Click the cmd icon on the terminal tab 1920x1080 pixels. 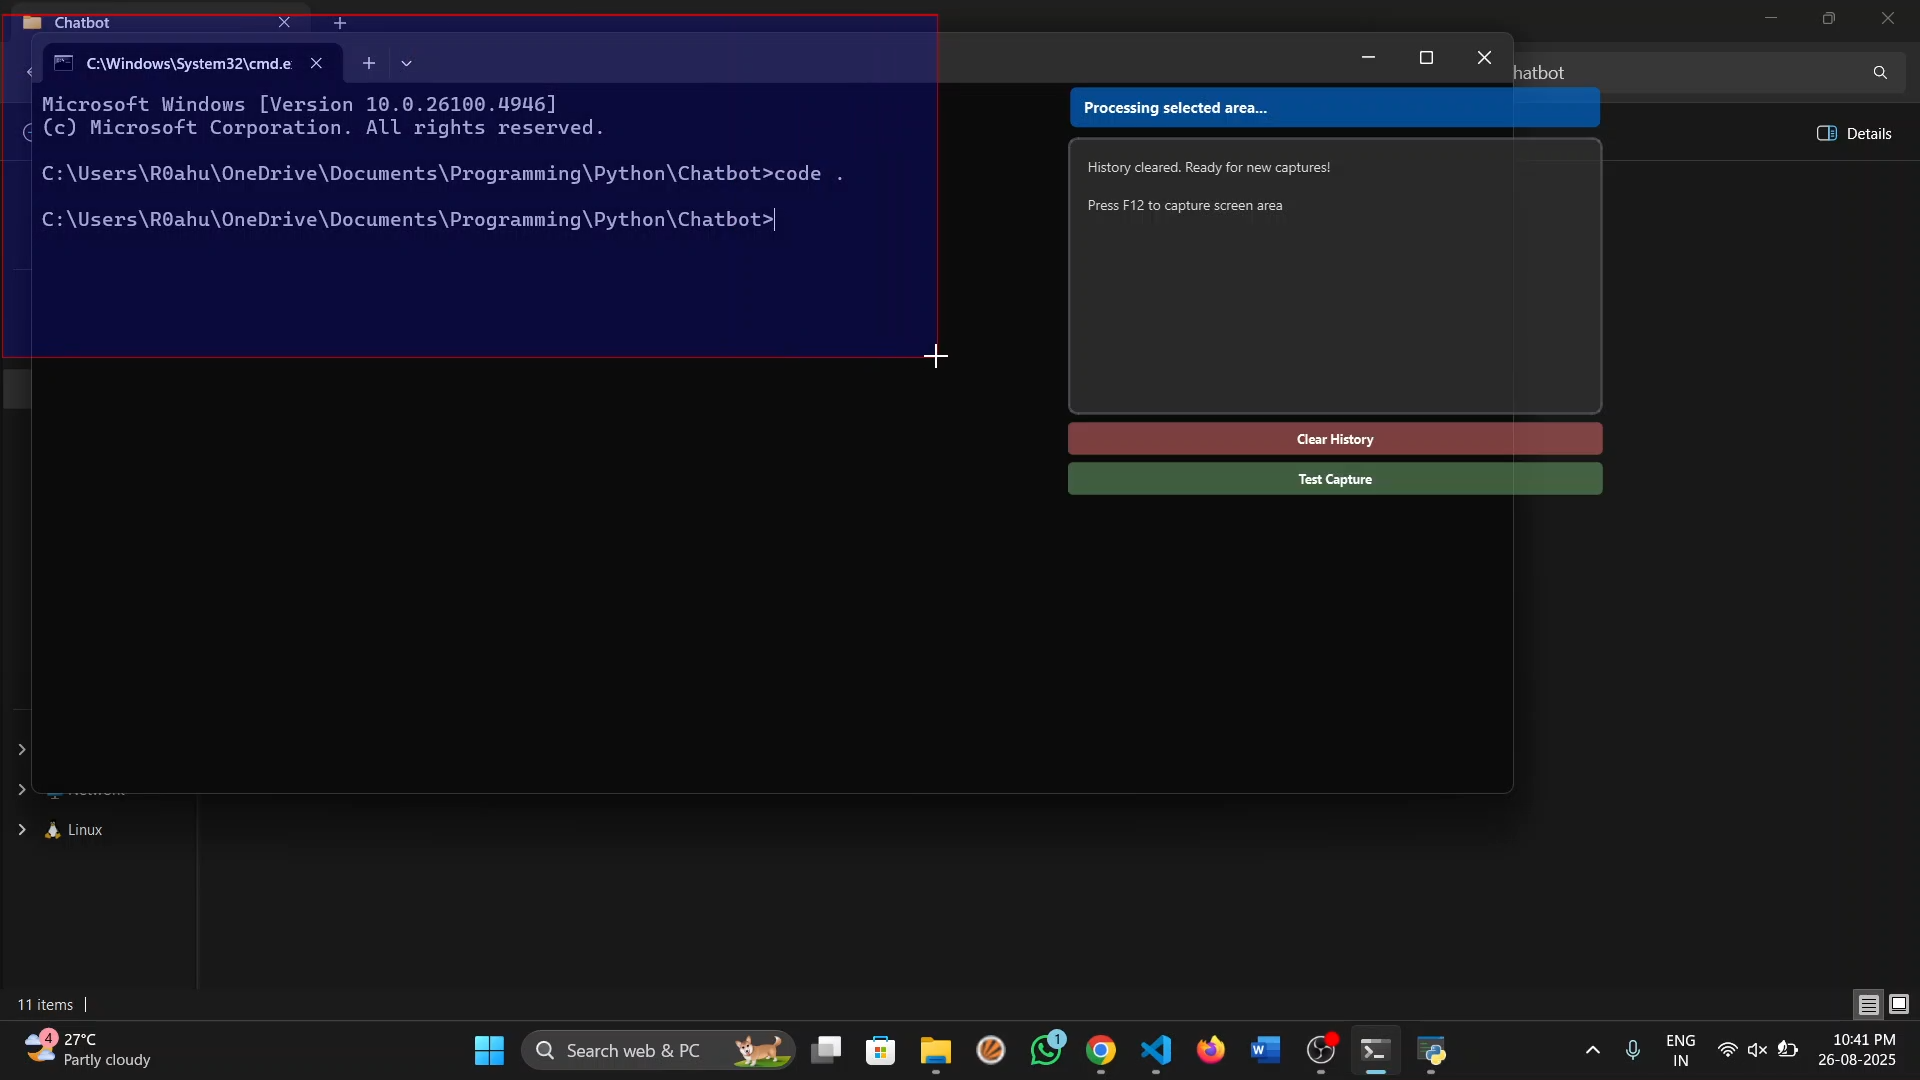[64, 62]
